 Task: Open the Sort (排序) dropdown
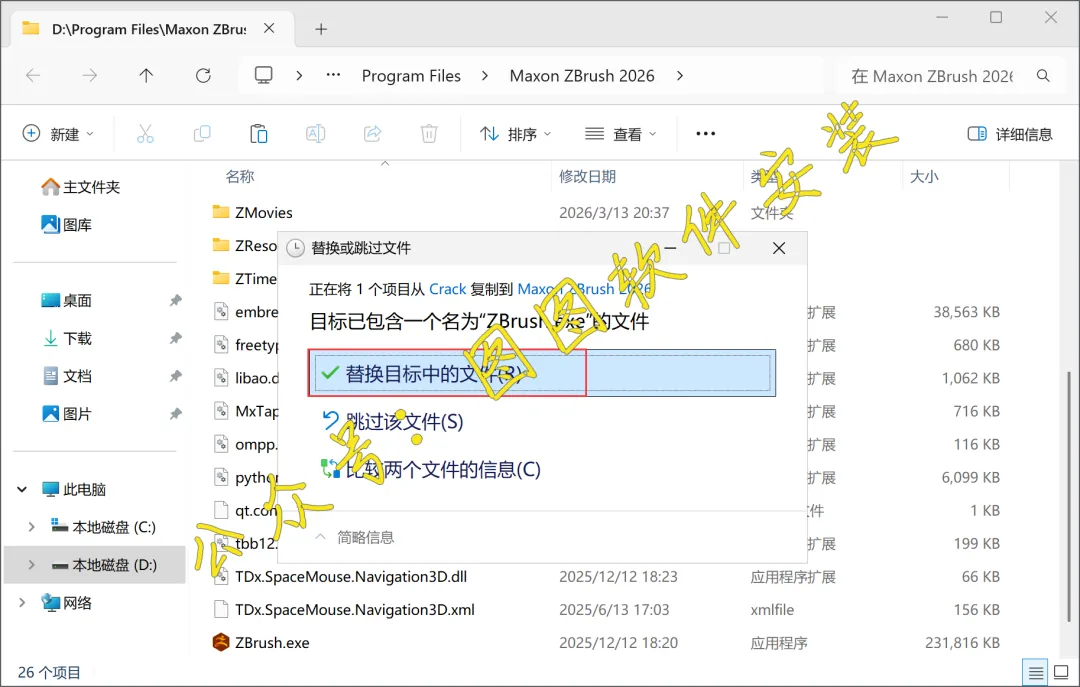tap(515, 134)
